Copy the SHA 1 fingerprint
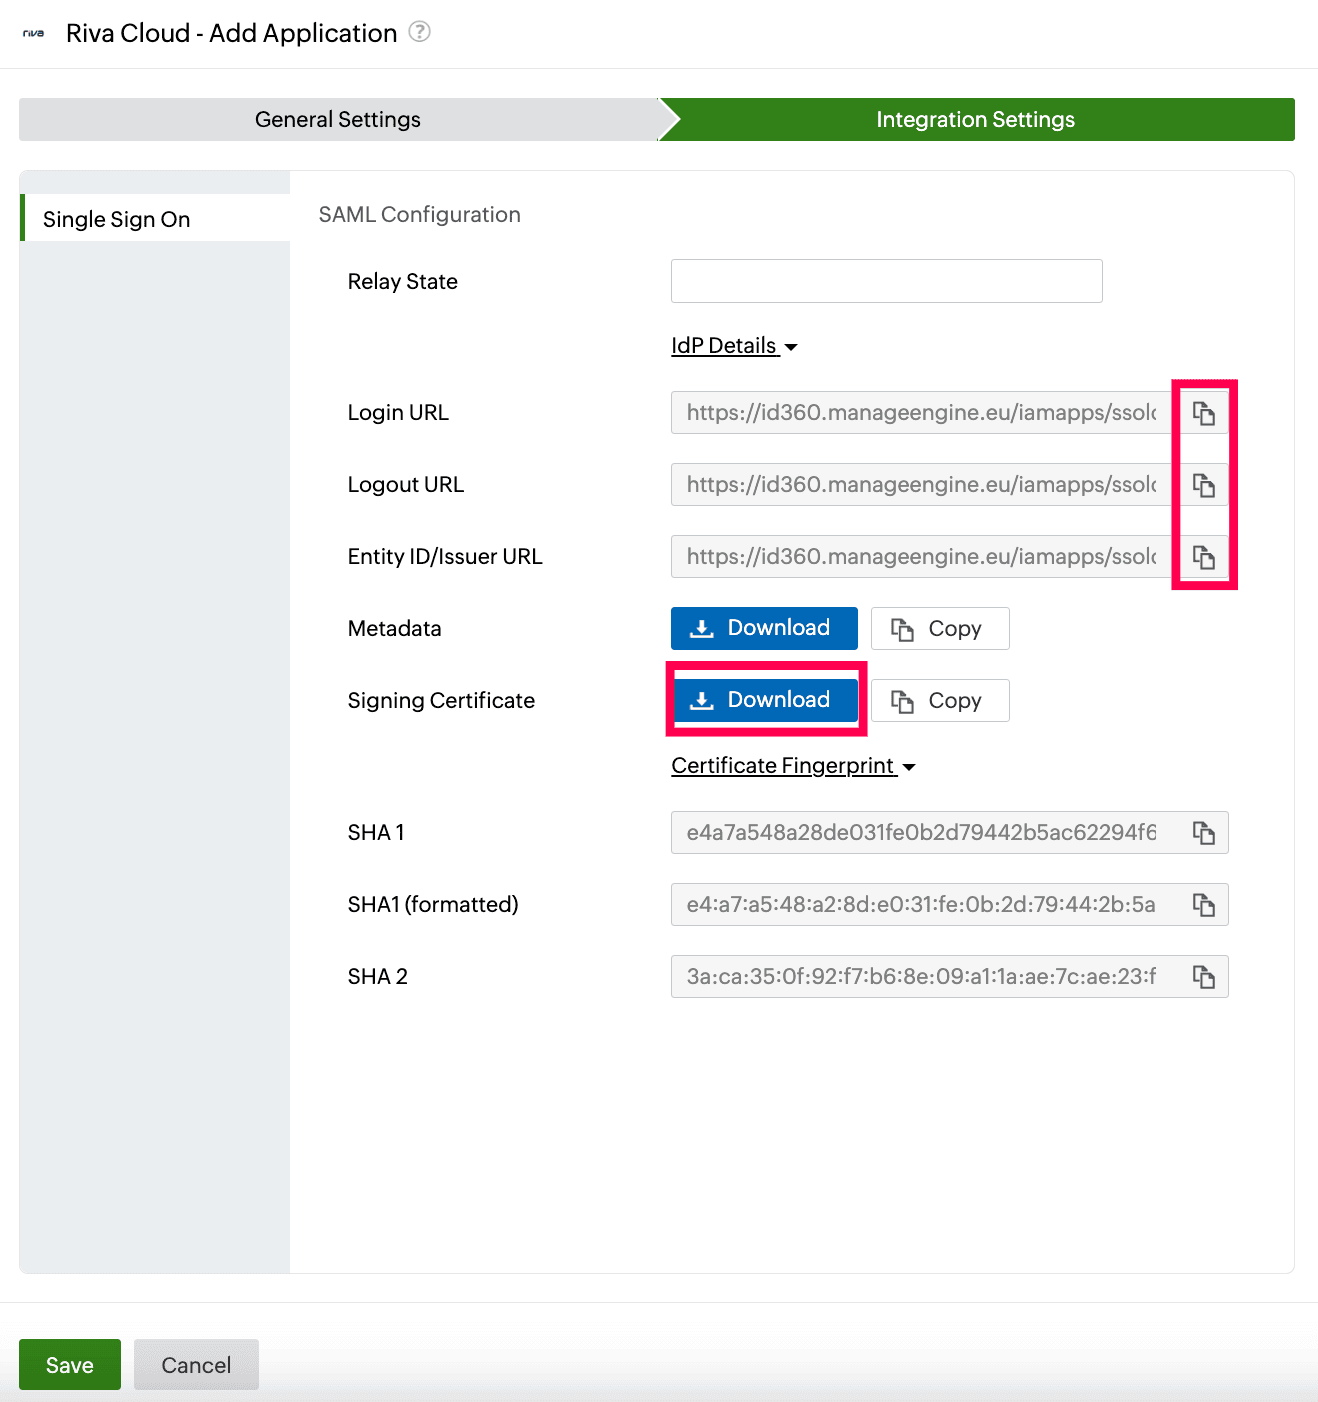Viewport: 1318px width, 1402px height. (x=1203, y=832)
